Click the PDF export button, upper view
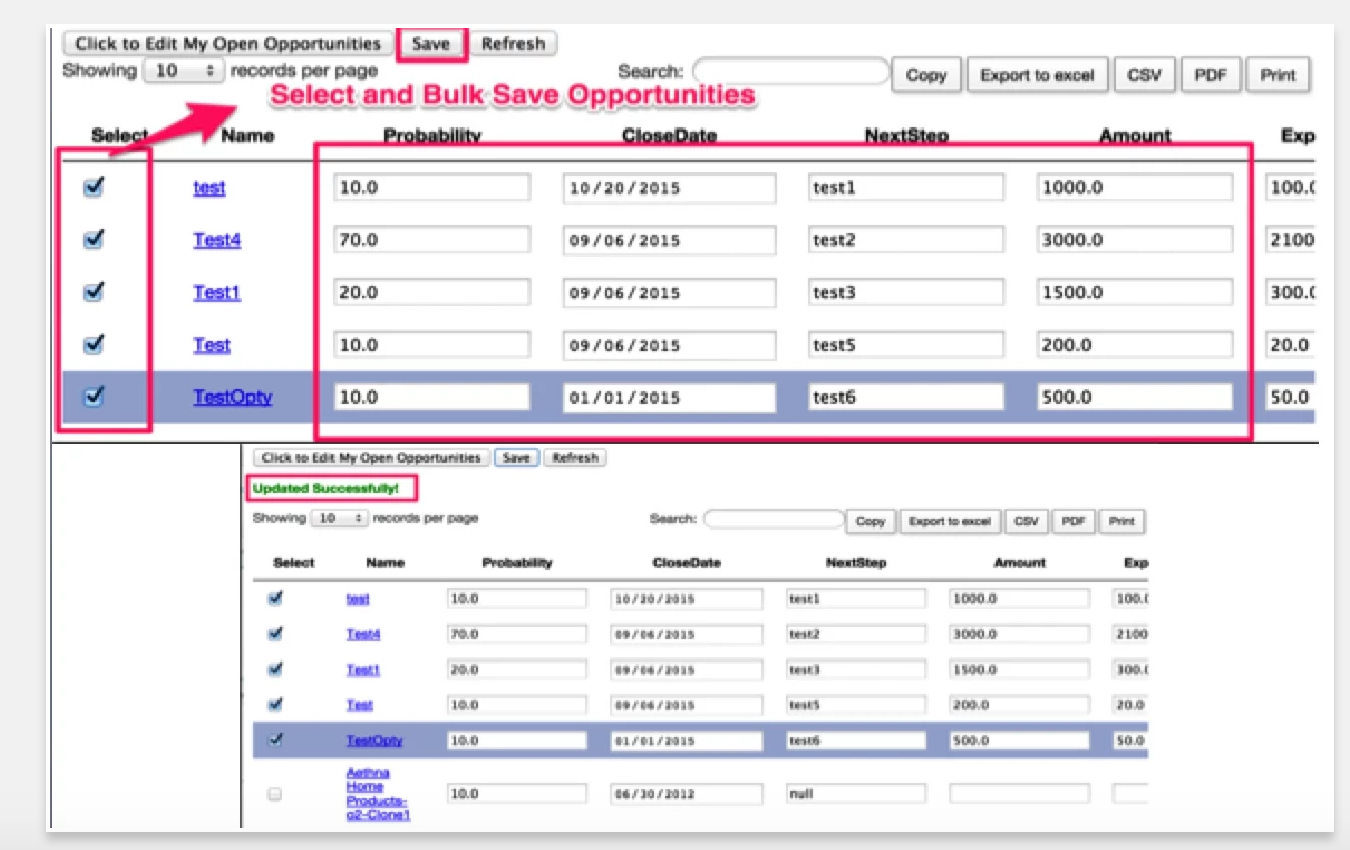This screenshot has width=1350, height=850. click(x=1210, y=75)
